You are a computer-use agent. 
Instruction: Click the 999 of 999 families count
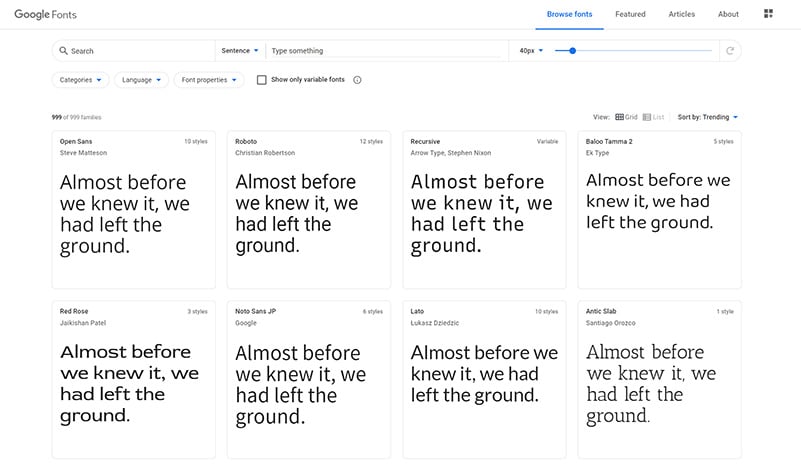[77, 117]
